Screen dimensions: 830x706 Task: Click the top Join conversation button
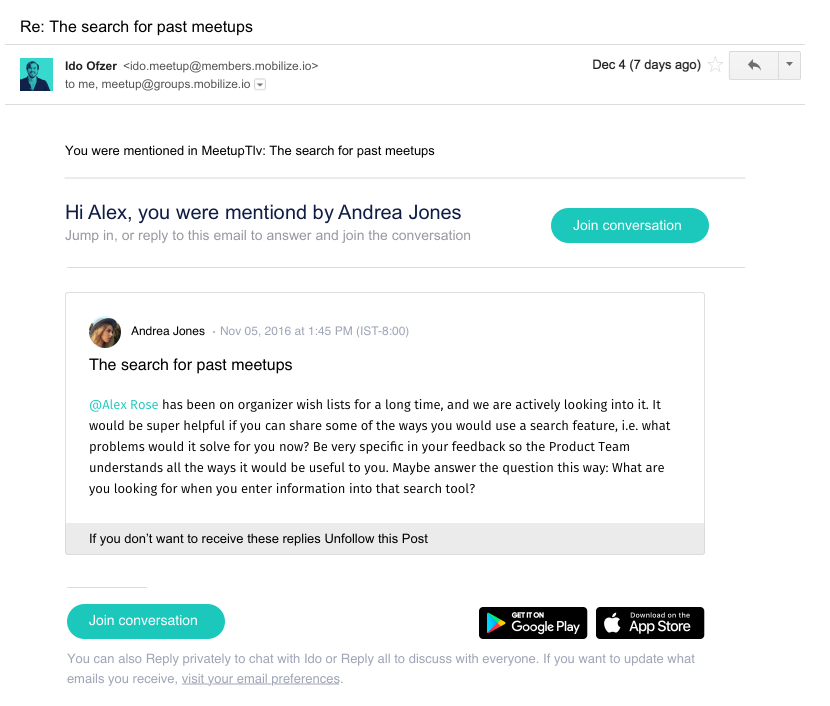(629, 225)
